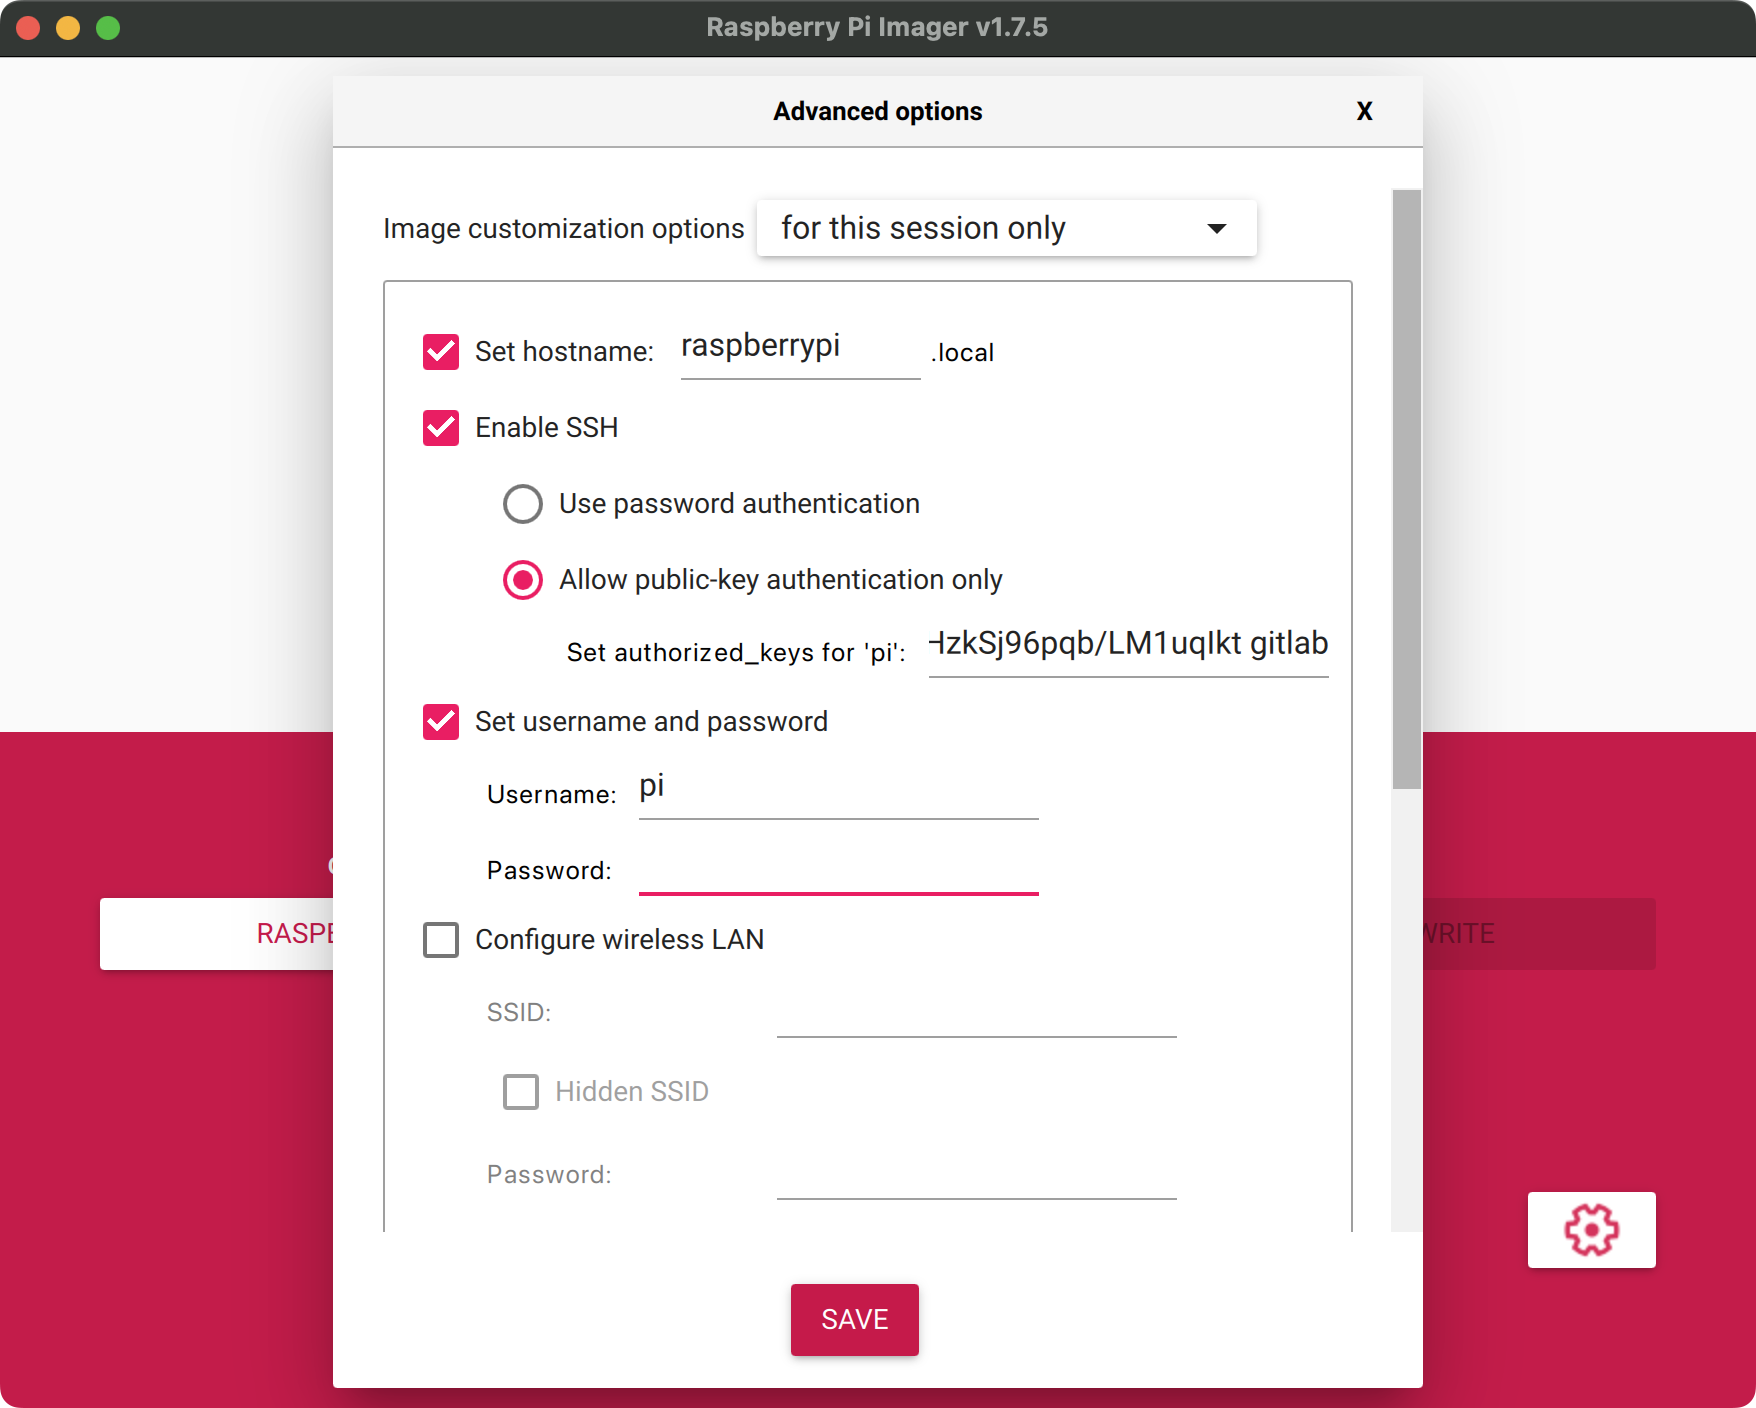
Task: Click the red macOS close window button
Action: pos(28,28)
